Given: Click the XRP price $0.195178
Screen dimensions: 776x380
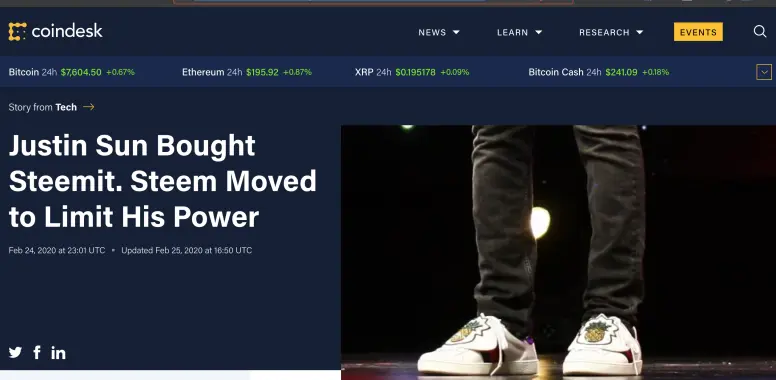Looking at the screenshot, I should [415, 72].
